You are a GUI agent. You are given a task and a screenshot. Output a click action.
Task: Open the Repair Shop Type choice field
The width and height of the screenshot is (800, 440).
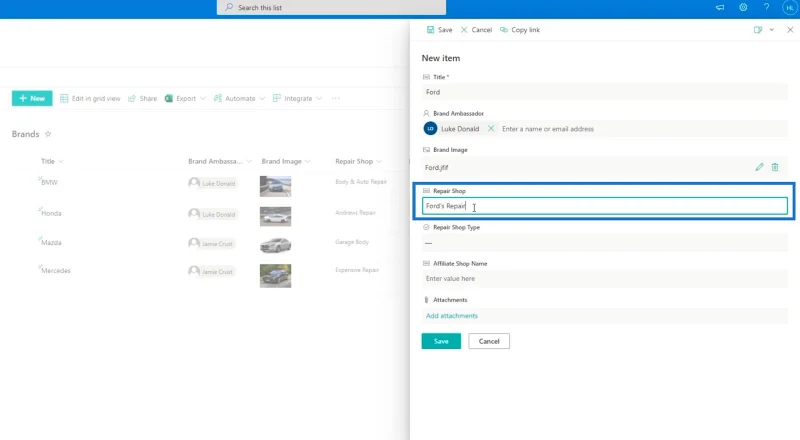[x=605, y=243]
